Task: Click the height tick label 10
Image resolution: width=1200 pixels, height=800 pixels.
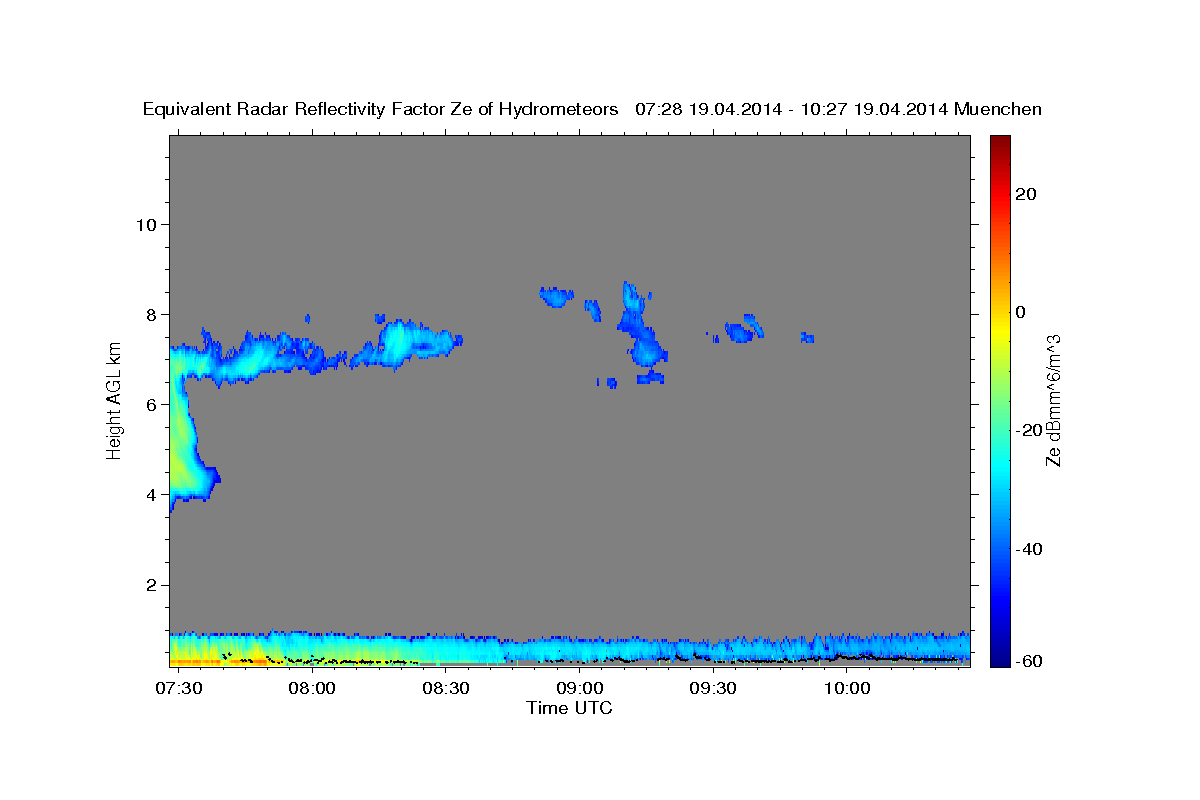Action: tap(146, 224)
